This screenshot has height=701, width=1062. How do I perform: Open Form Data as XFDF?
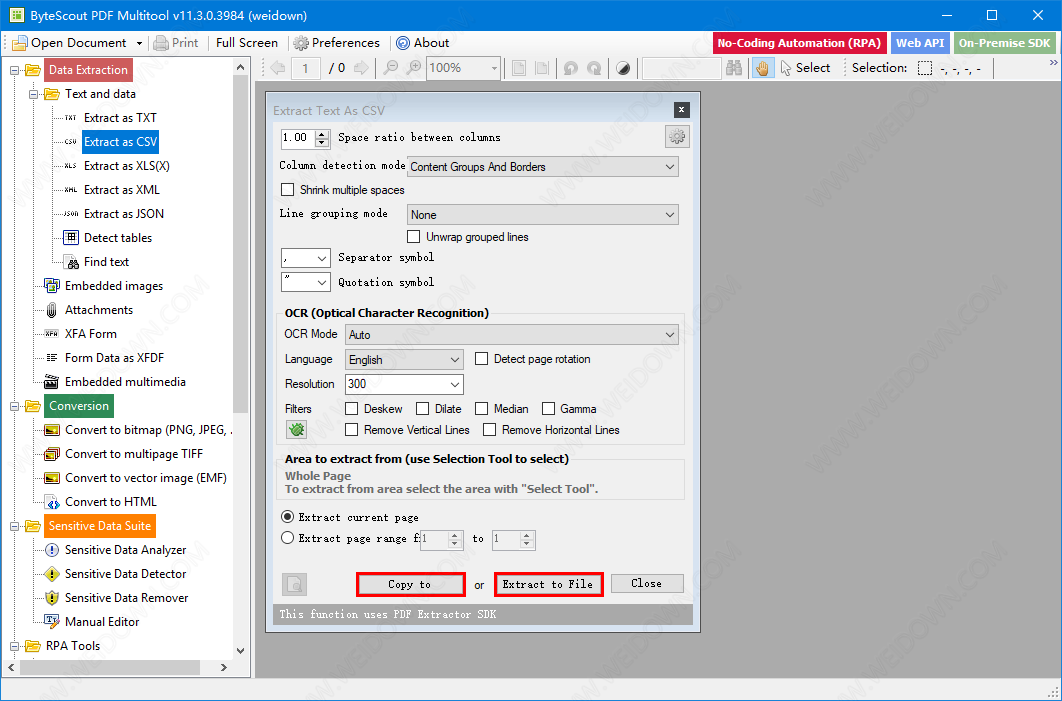pos(114,358)
